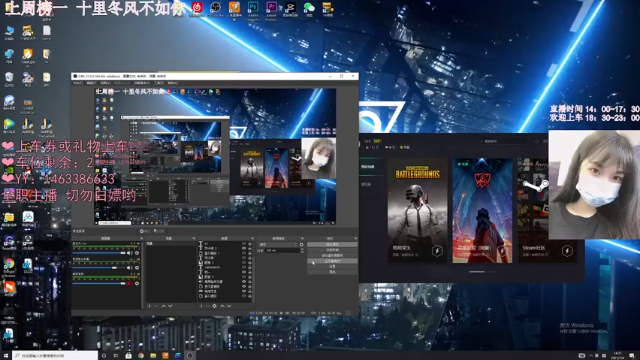Image resolution: width=640 pixels, height=360 pixels.
Task: Click the Windows taskbar search box
Action: coord(55,356)
